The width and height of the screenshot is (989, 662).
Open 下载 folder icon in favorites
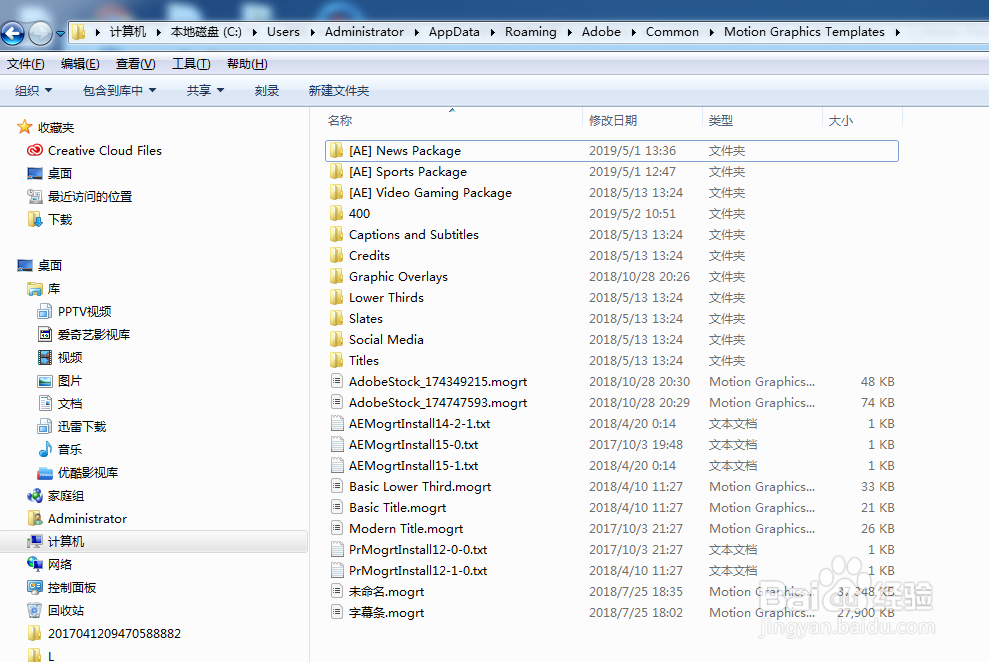click(35, 219)
